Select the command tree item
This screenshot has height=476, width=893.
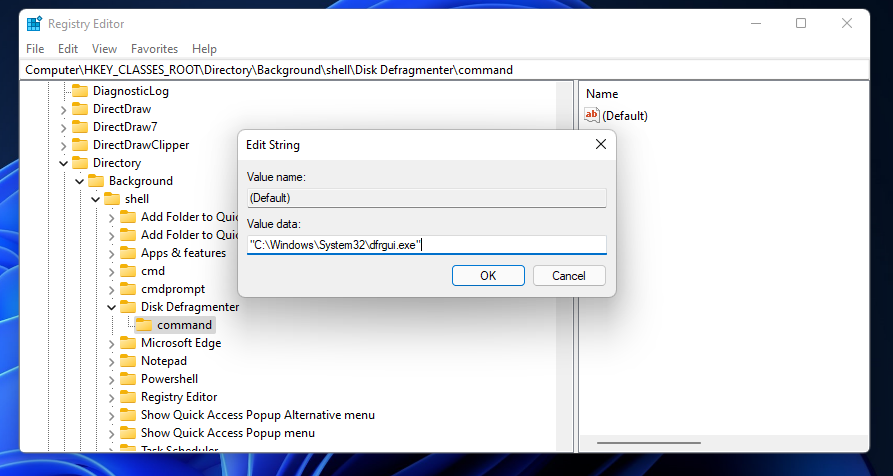[184, 325]
